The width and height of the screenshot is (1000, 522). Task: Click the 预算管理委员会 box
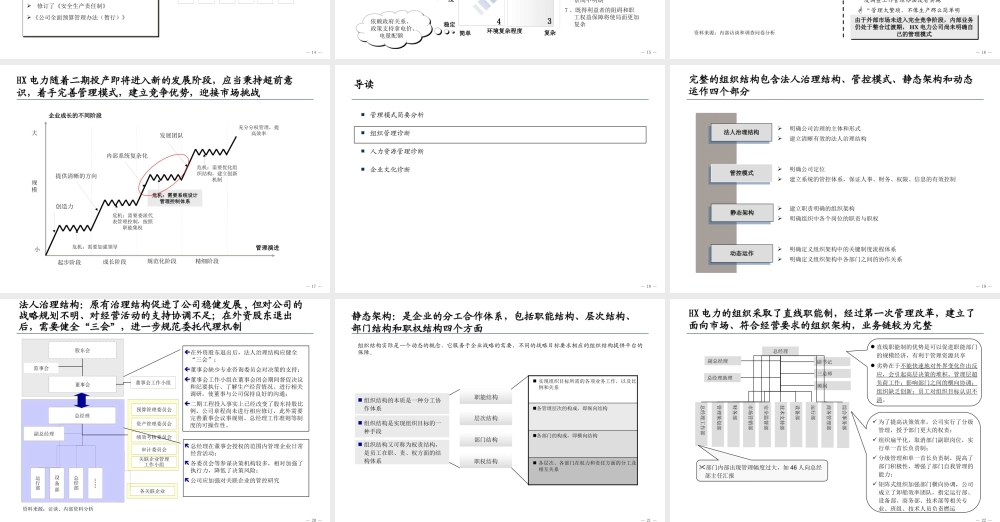click(154, 409)
